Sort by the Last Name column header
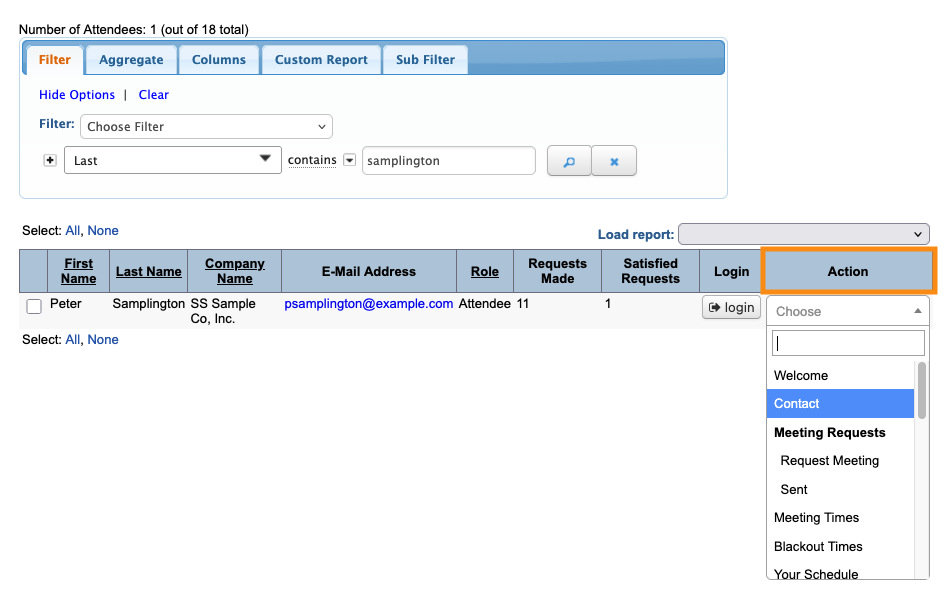 point(149,271)
